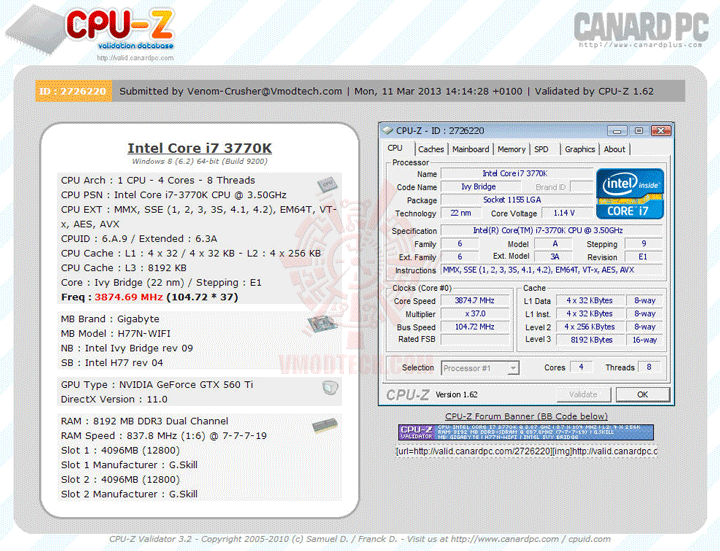Screen dimensions: 720x551
Task: Click the CPU Cache : L3 : 8192 KB line
Action: point(124,268)
